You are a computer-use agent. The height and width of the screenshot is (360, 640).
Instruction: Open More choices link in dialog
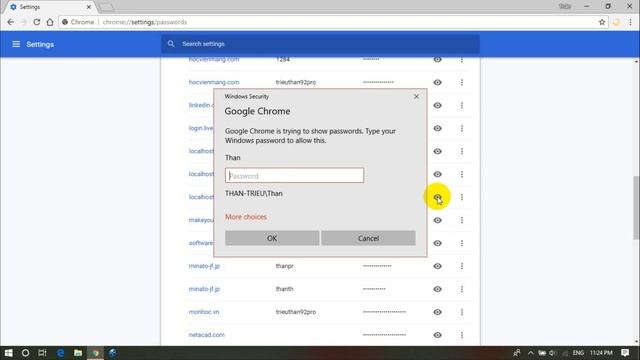(246, 217)
